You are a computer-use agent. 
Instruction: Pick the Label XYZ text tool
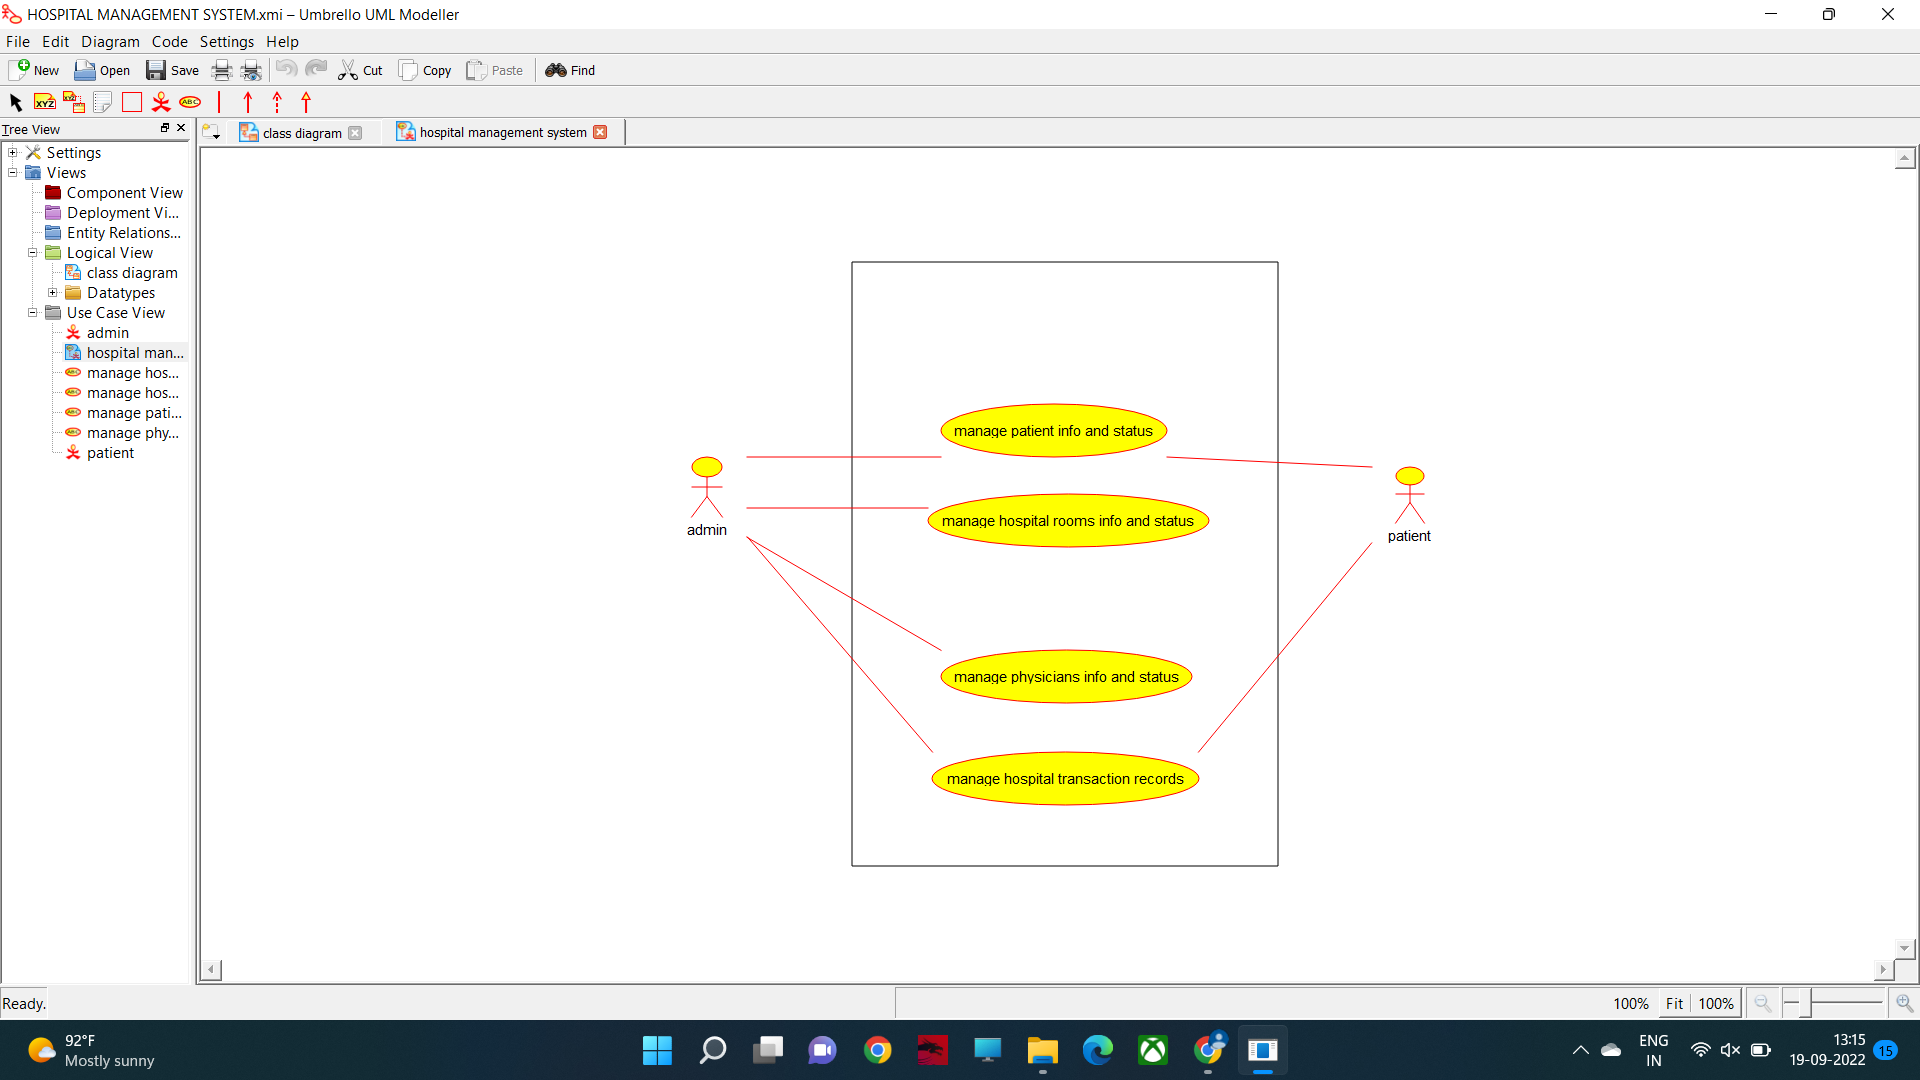(x=45, y=102)
